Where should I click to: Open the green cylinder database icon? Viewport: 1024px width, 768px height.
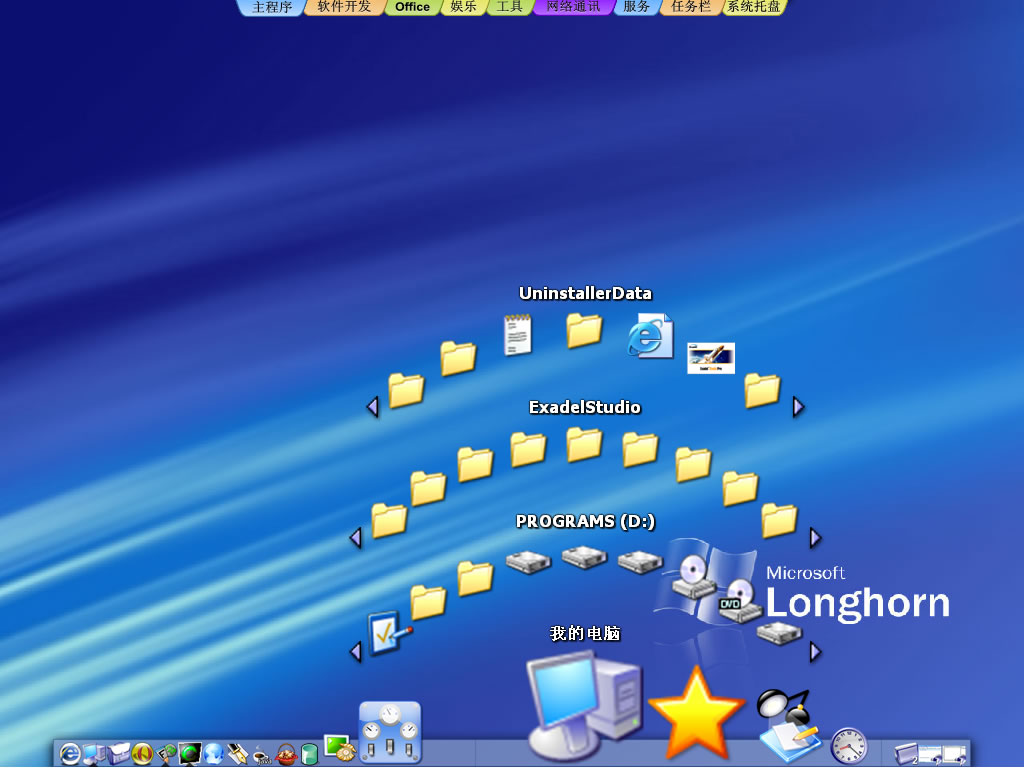click(309, 754)
